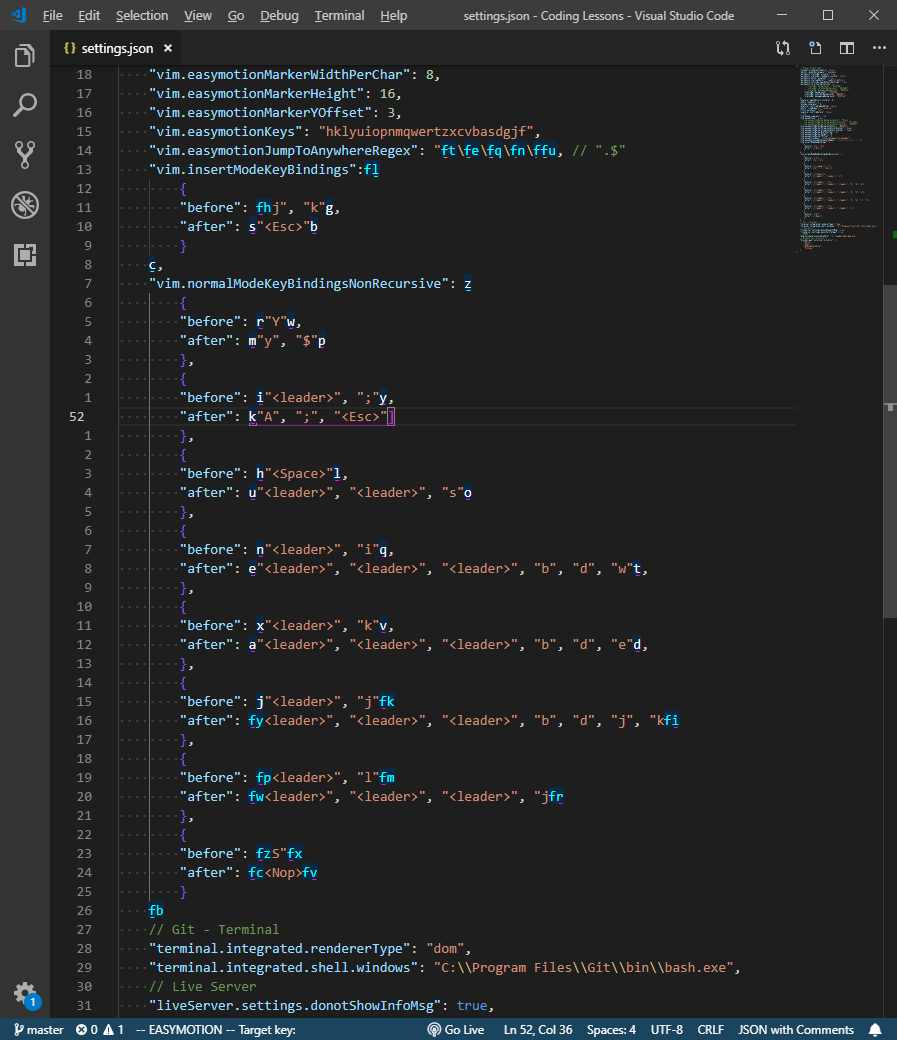The image size is (897, 1040).
Task: Open the disabled debugger icon in activity bar
Action: pos(25,205)
